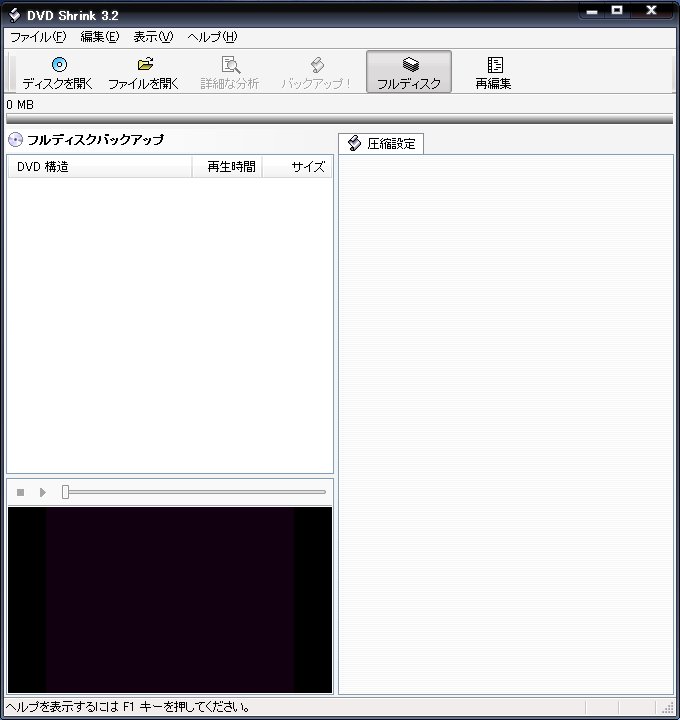Click the ファイルを開く (Open Files) folder icon
Image resolution: width=680 pixels, height=720 pixels.
click(x=145, y=64)
